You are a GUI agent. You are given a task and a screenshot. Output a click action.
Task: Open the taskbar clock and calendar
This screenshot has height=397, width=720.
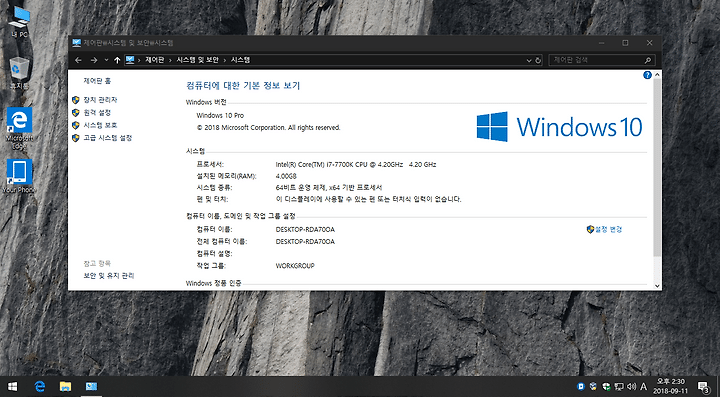click(671, 386)
